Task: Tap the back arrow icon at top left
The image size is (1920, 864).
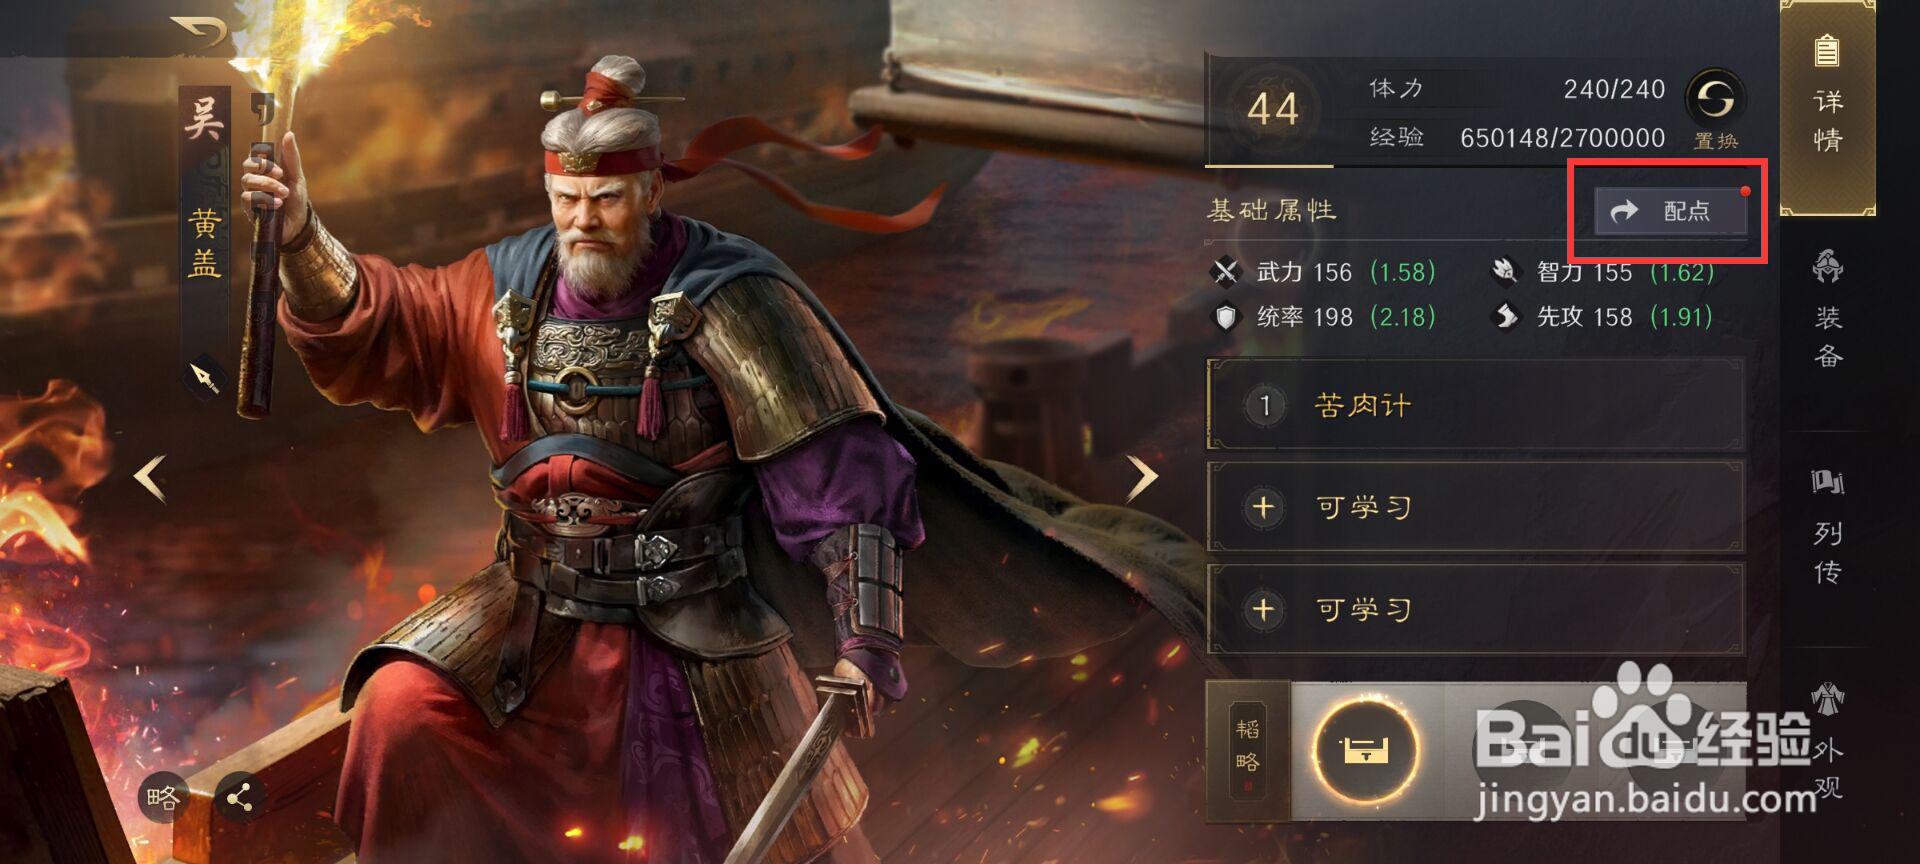Action: tap(201, 33)
